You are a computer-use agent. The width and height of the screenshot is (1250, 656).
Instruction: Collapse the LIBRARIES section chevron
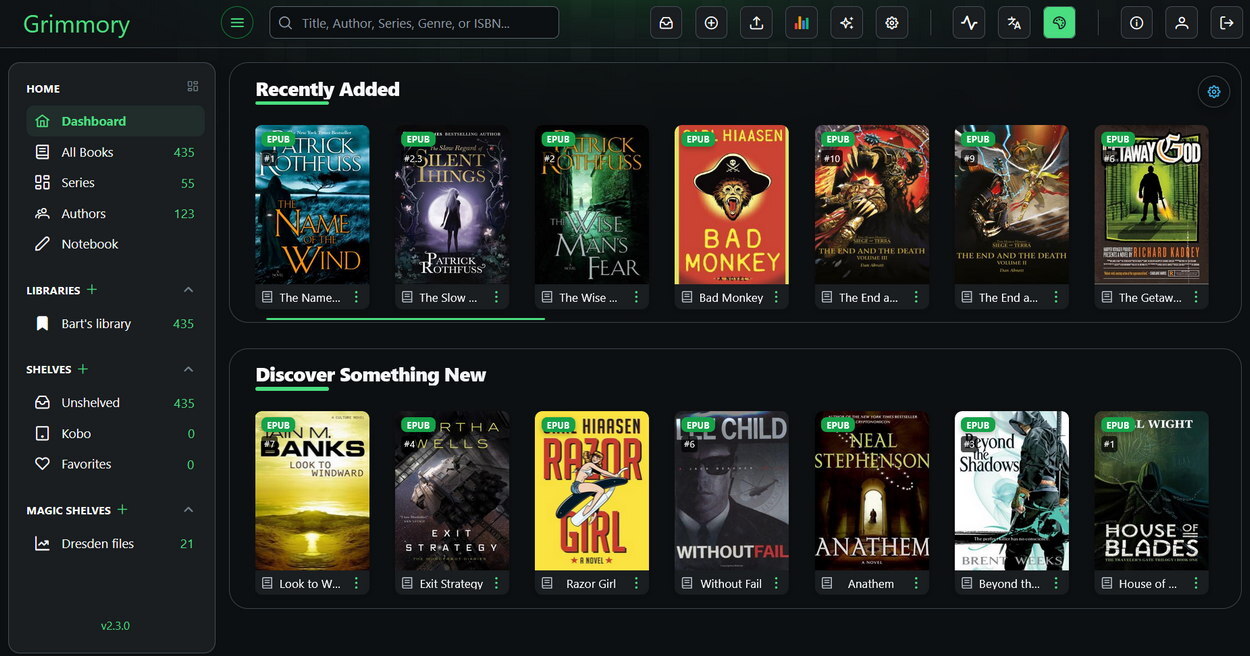(189, 290)
